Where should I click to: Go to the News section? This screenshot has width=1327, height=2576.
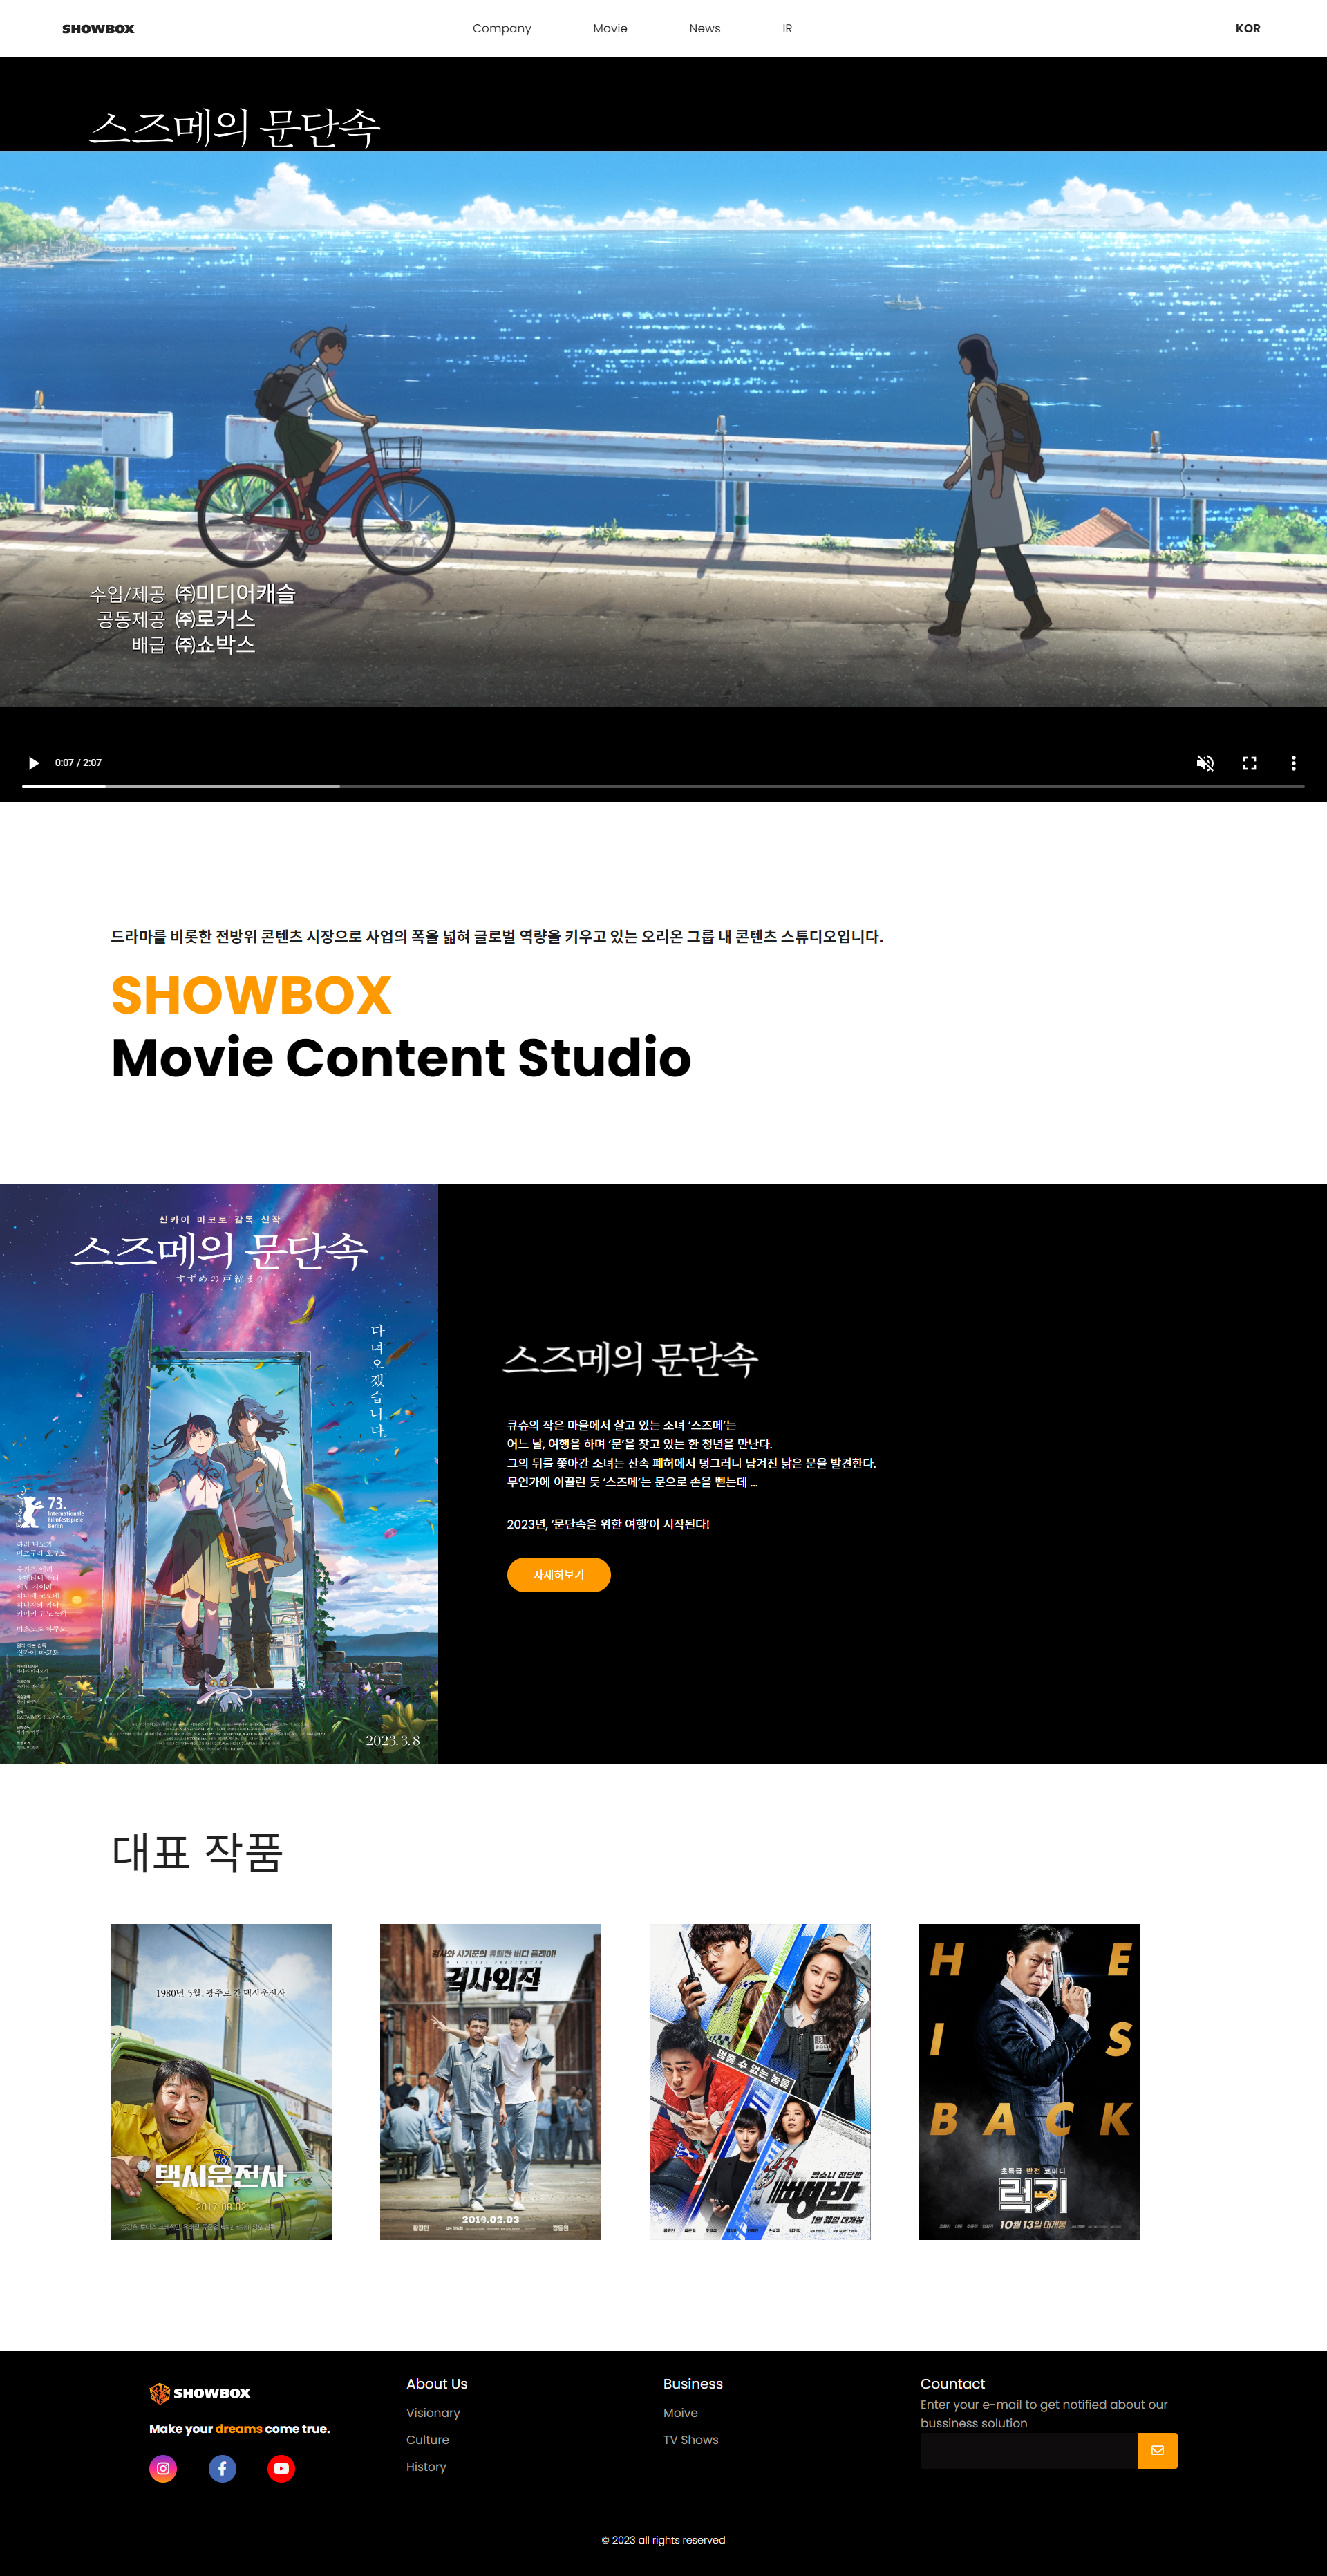tap(704, 29)
